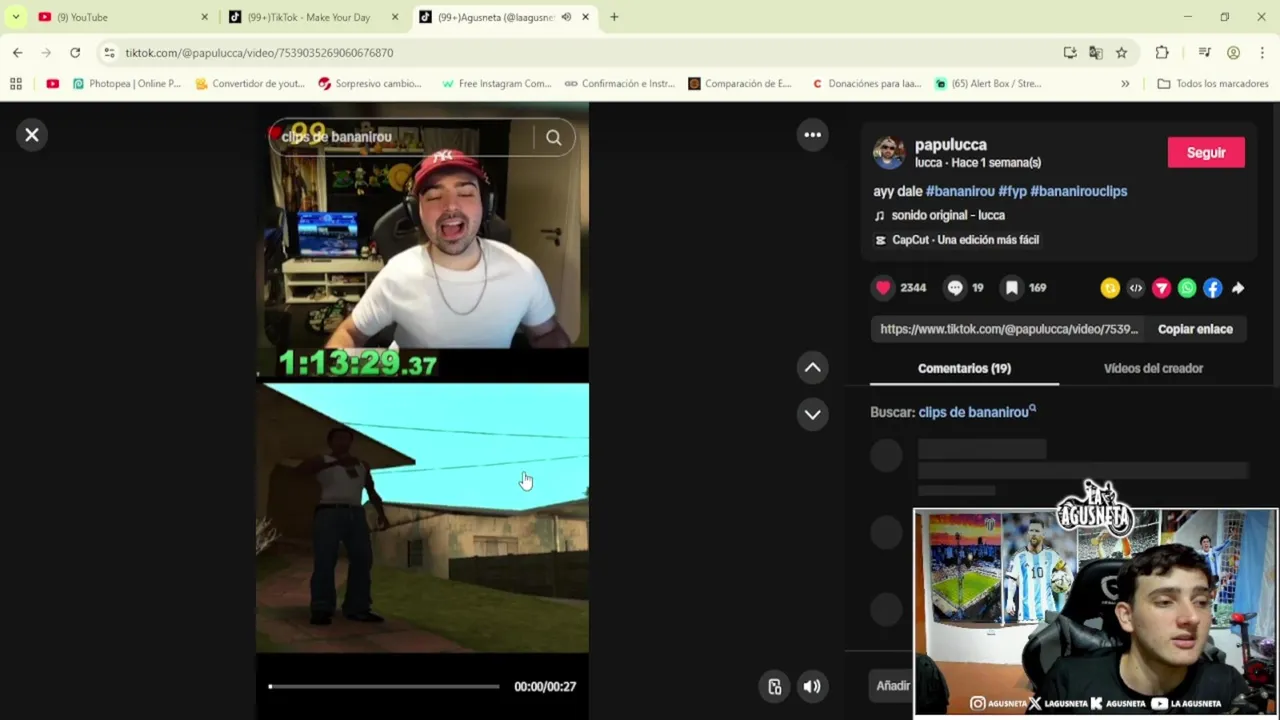Open #bananirouclips hashtag
Screen dimensions: 1280x720
coord(1079,191)
